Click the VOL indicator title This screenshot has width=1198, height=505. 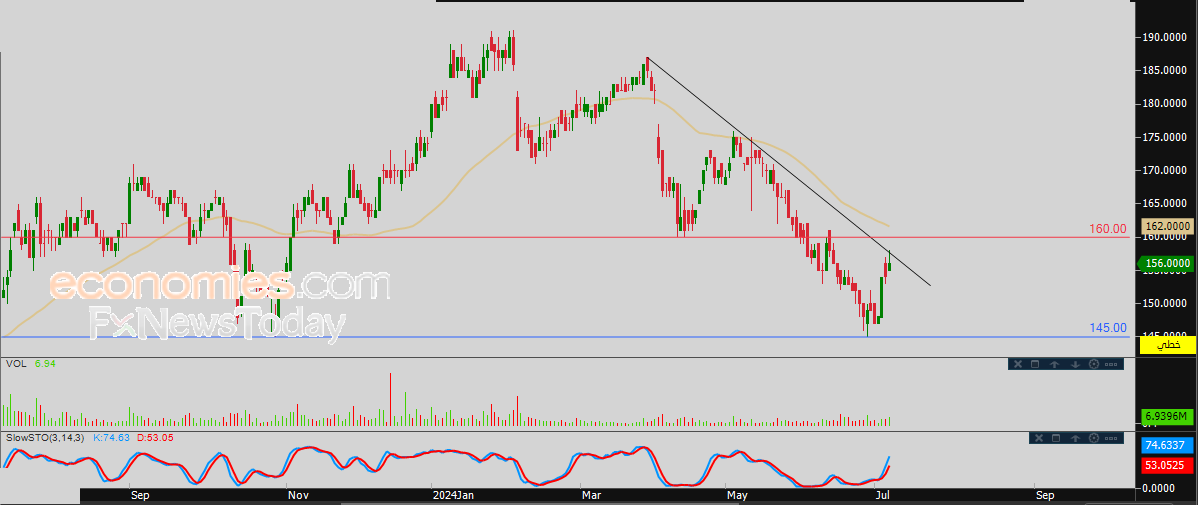coord(15,364)
